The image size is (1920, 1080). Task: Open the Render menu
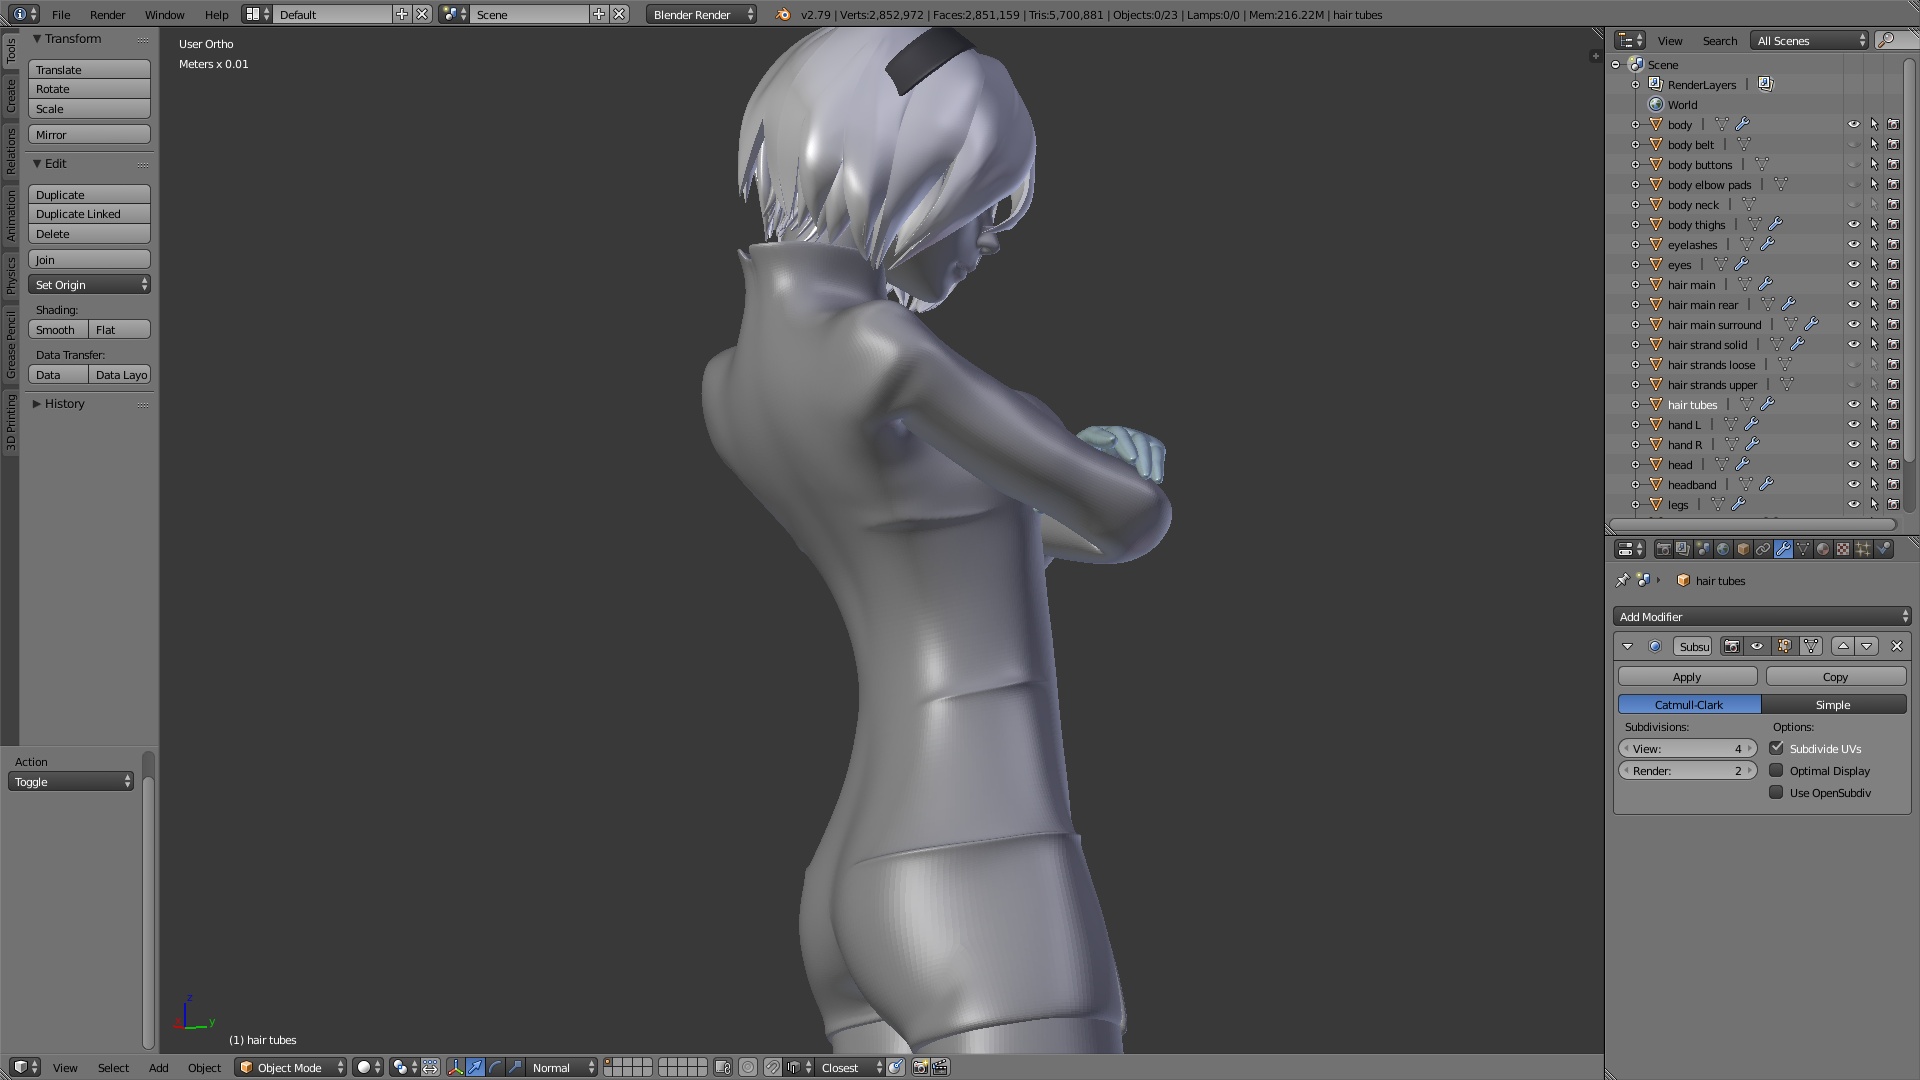pos(107,14)
